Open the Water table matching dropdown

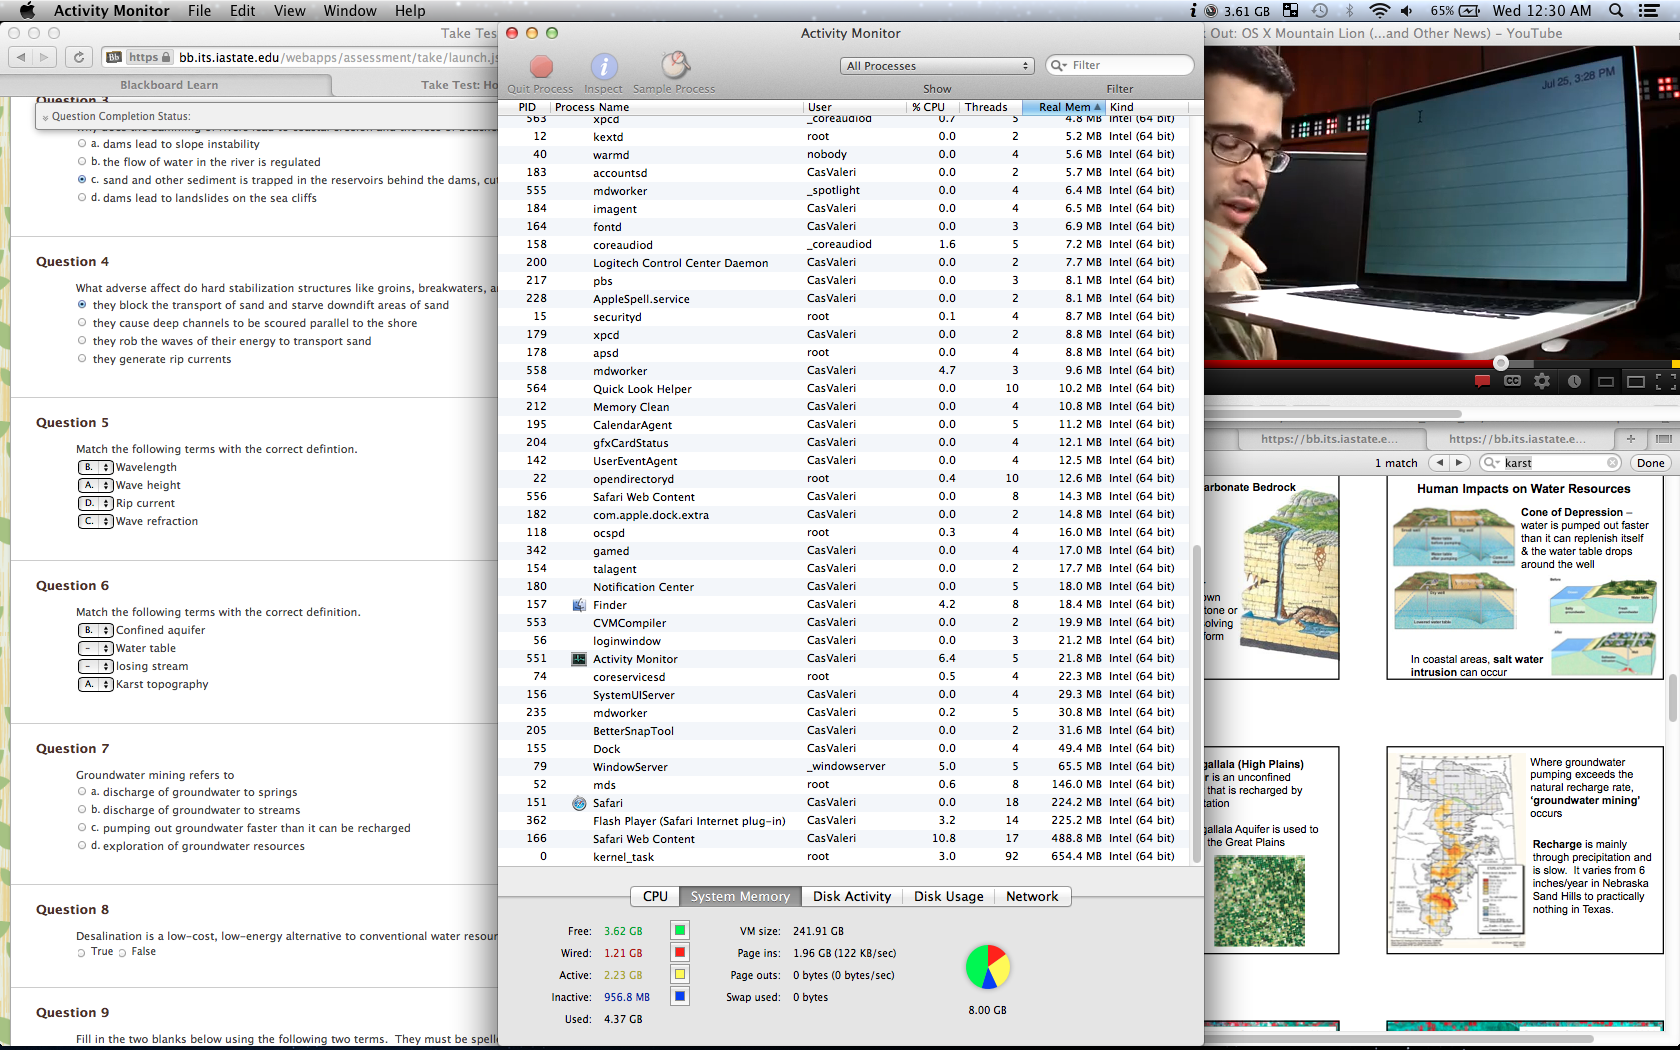click(96, 648)
